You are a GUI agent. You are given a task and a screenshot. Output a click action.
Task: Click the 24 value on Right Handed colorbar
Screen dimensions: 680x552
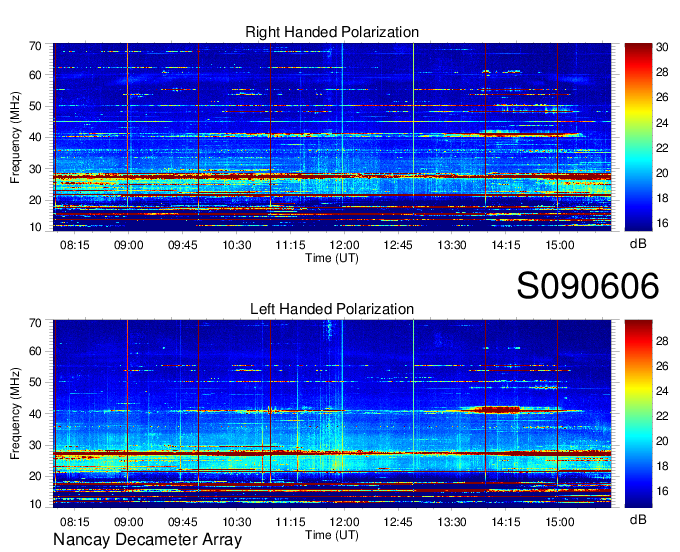tap(662, 123)
